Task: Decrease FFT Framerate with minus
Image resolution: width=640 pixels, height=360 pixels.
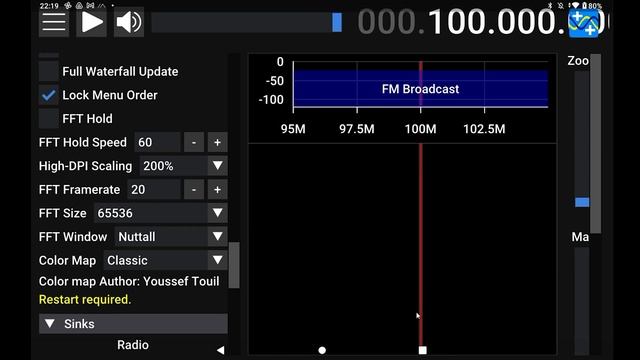Action: tap(194, 190)
